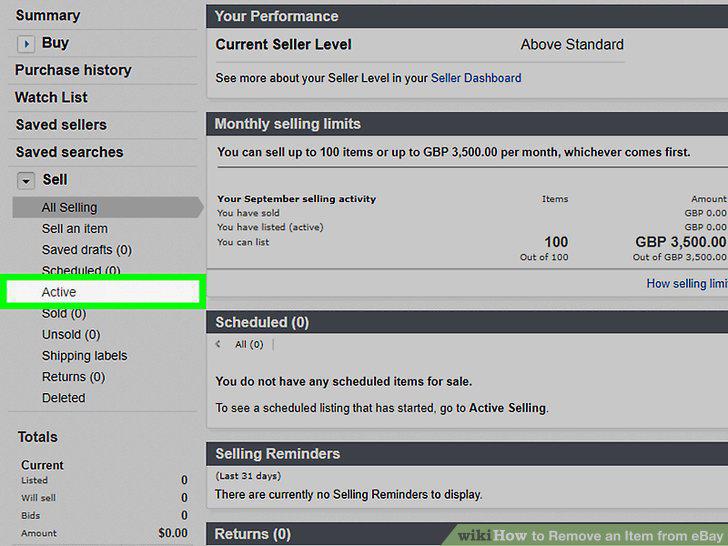Expand the Buy section arrow
The image size is (728, 546).
click(26, 44)
